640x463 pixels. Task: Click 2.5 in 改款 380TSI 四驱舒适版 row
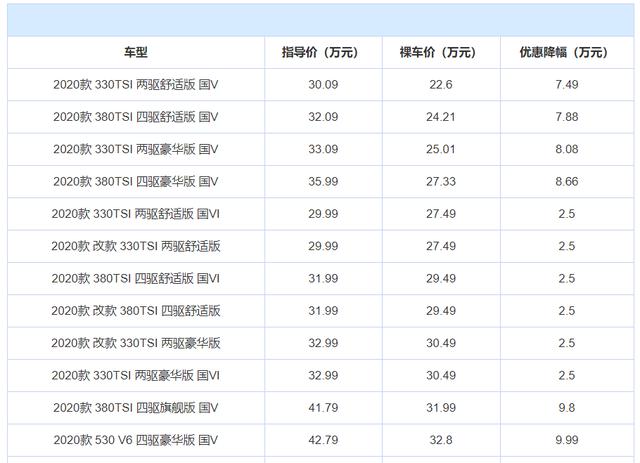tap(567, 310)
